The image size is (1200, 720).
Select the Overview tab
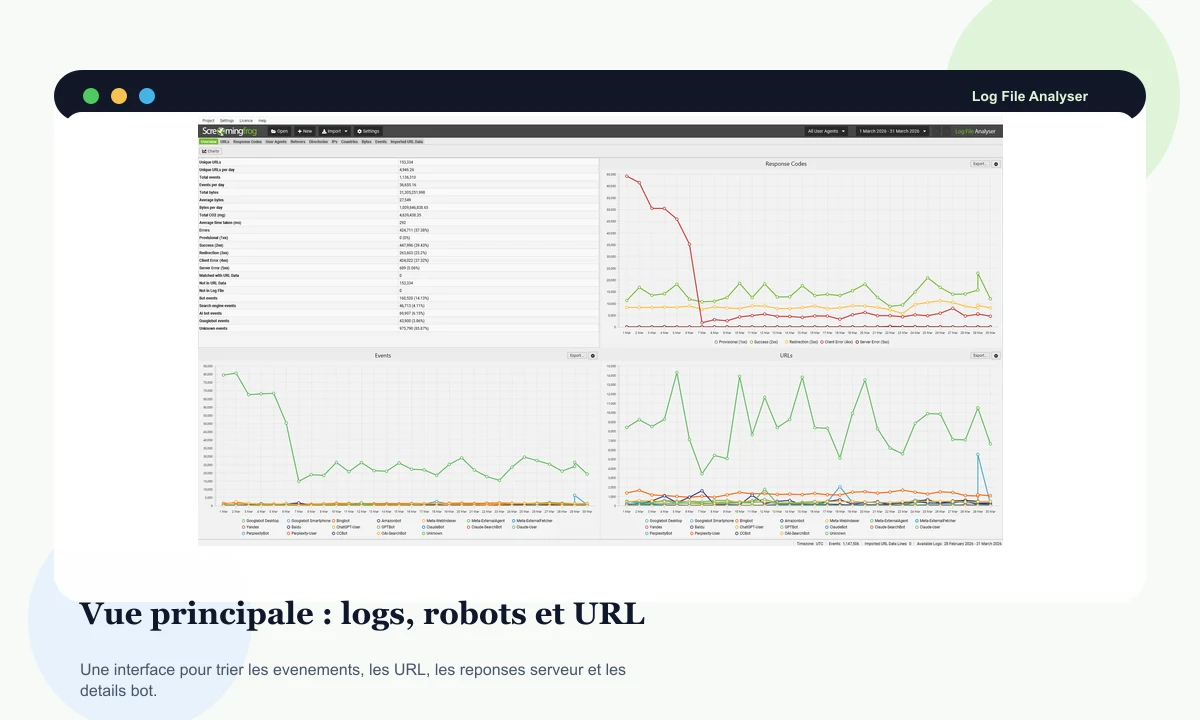click(x=208, y=142)
